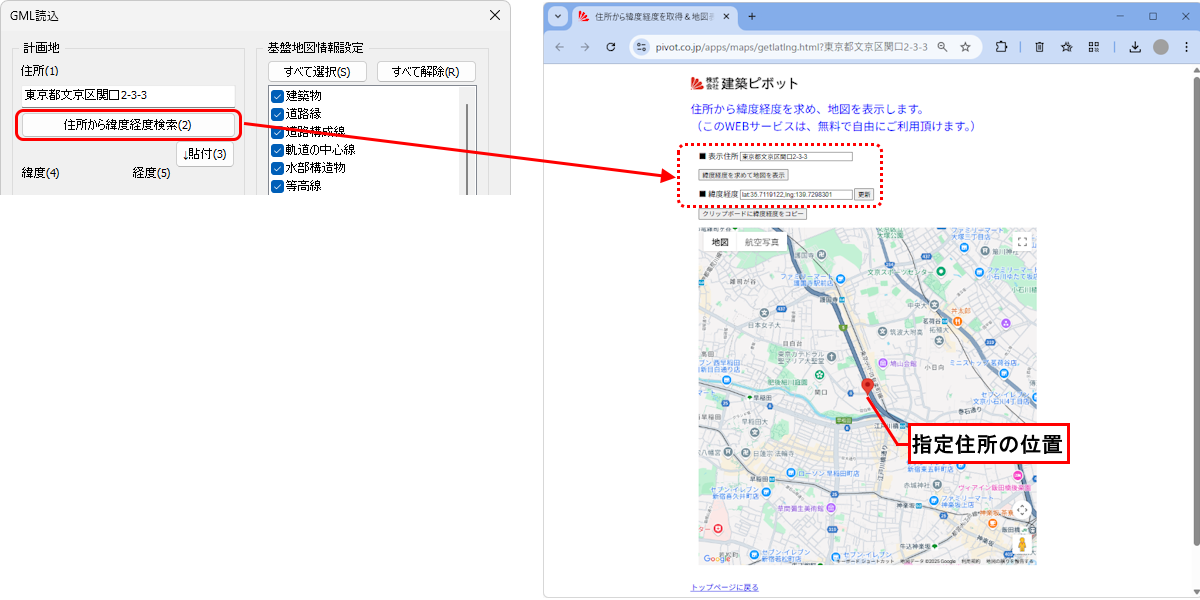Toggle the 軌道の中心線 checkbox

tap(278, 150)
